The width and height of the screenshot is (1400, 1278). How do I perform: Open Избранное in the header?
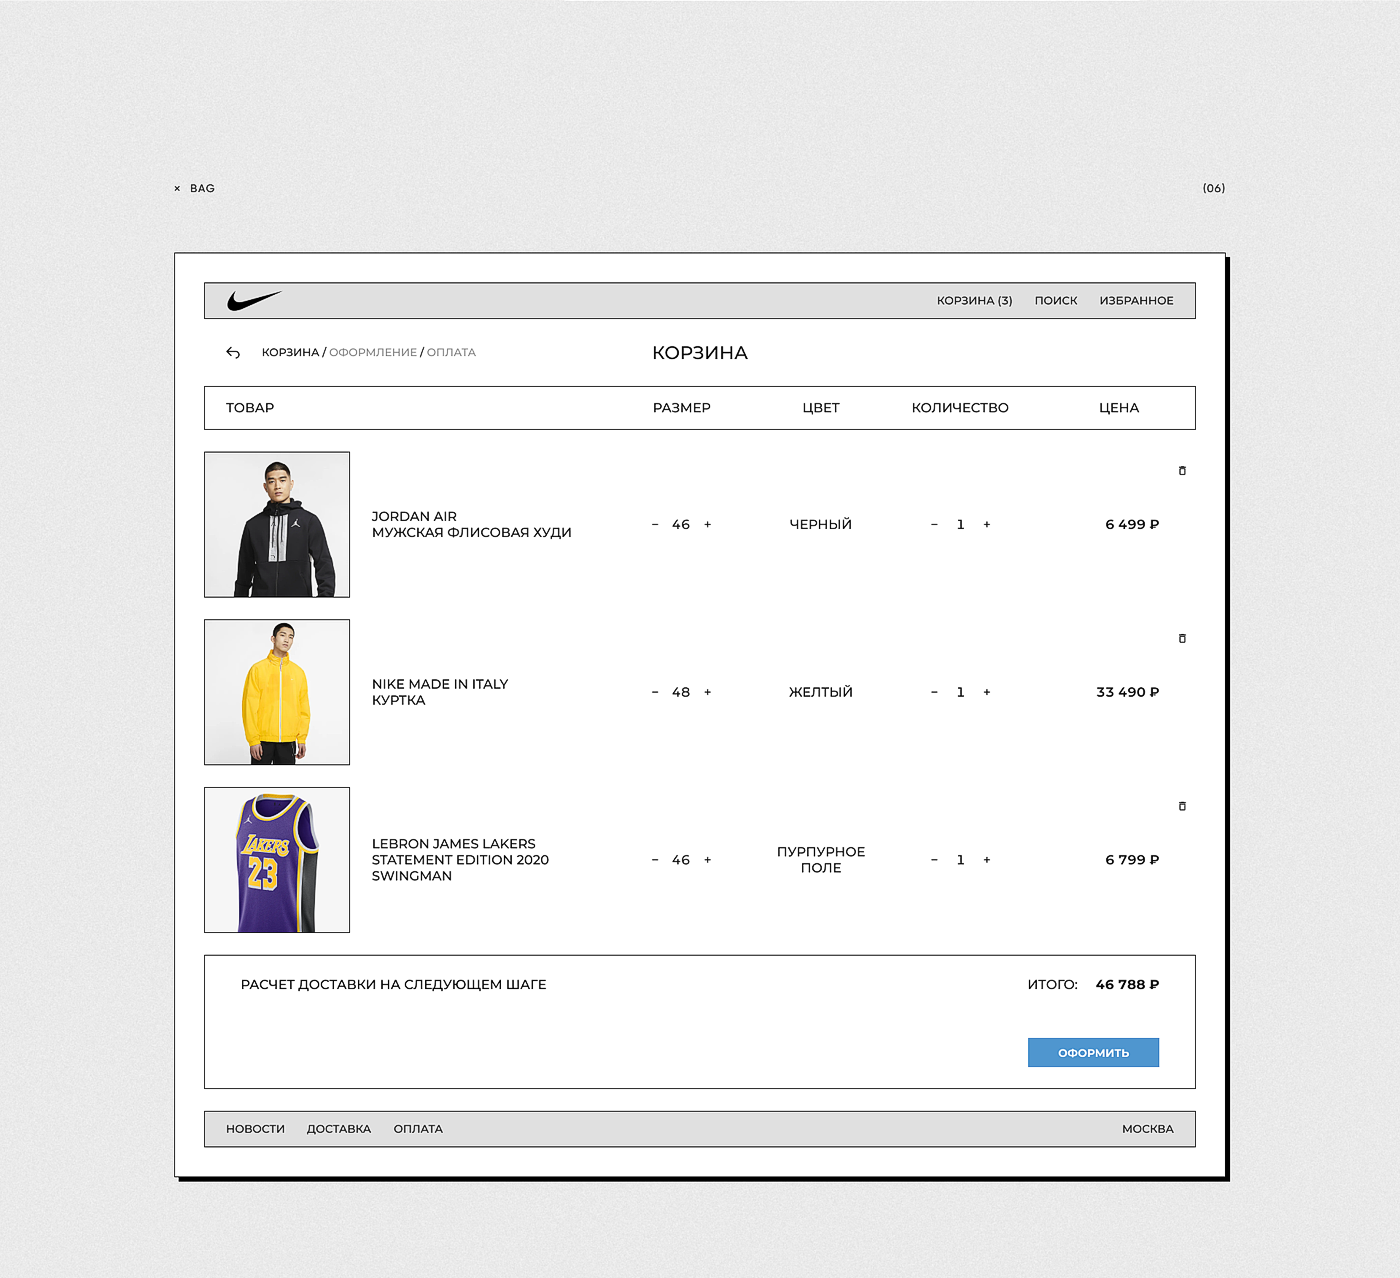tap(1137, 300)
